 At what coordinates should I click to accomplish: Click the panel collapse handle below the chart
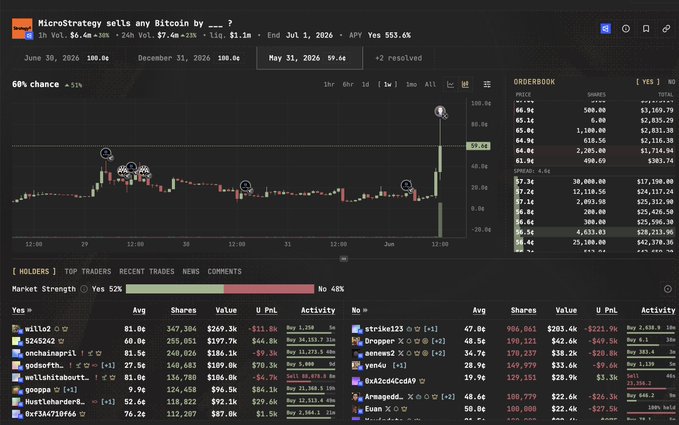click(343, 259)
